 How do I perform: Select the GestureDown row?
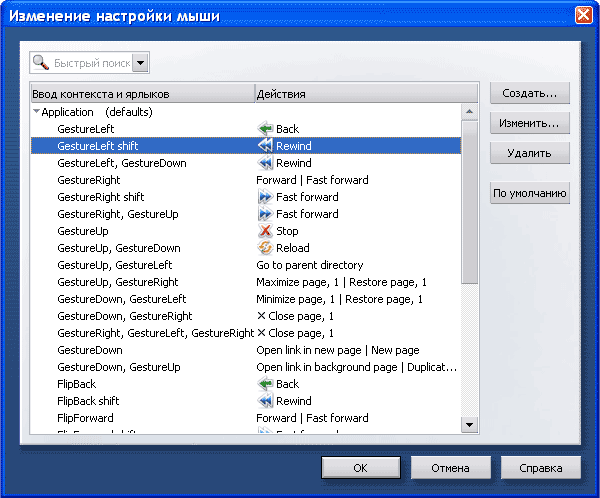tap(246, 350)
